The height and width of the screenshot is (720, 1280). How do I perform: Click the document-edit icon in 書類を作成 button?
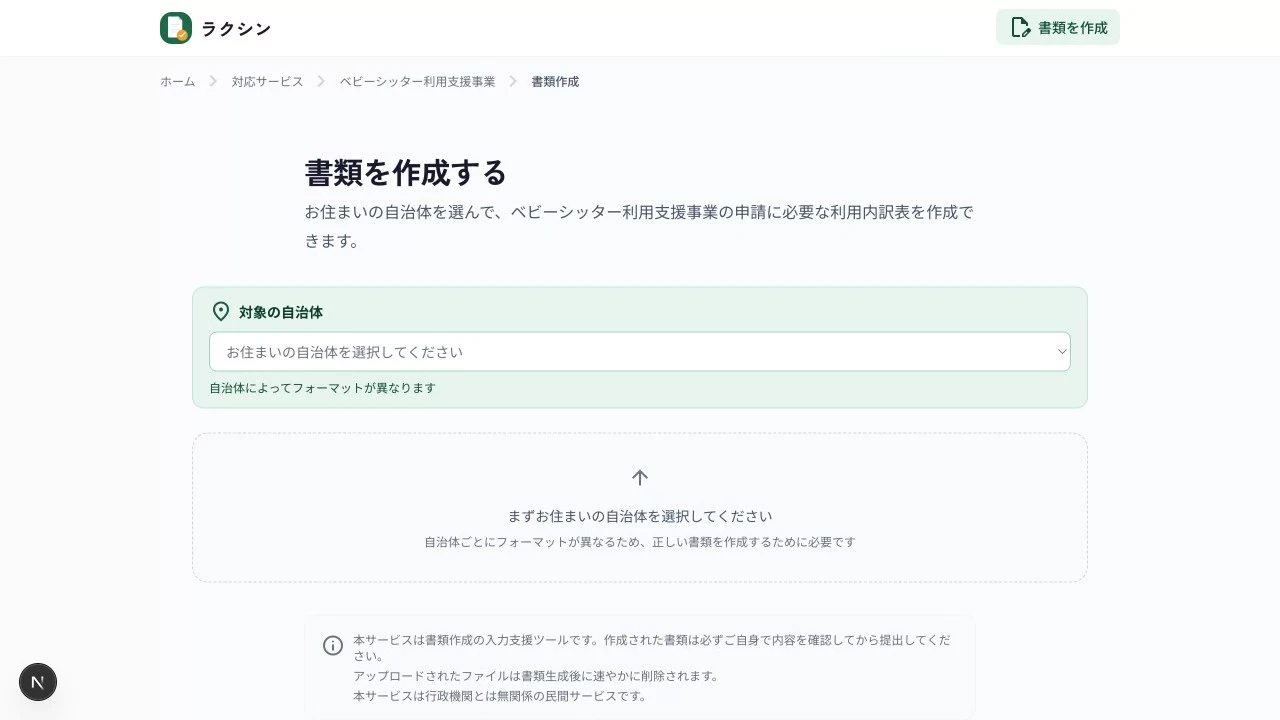[1020, 28]
